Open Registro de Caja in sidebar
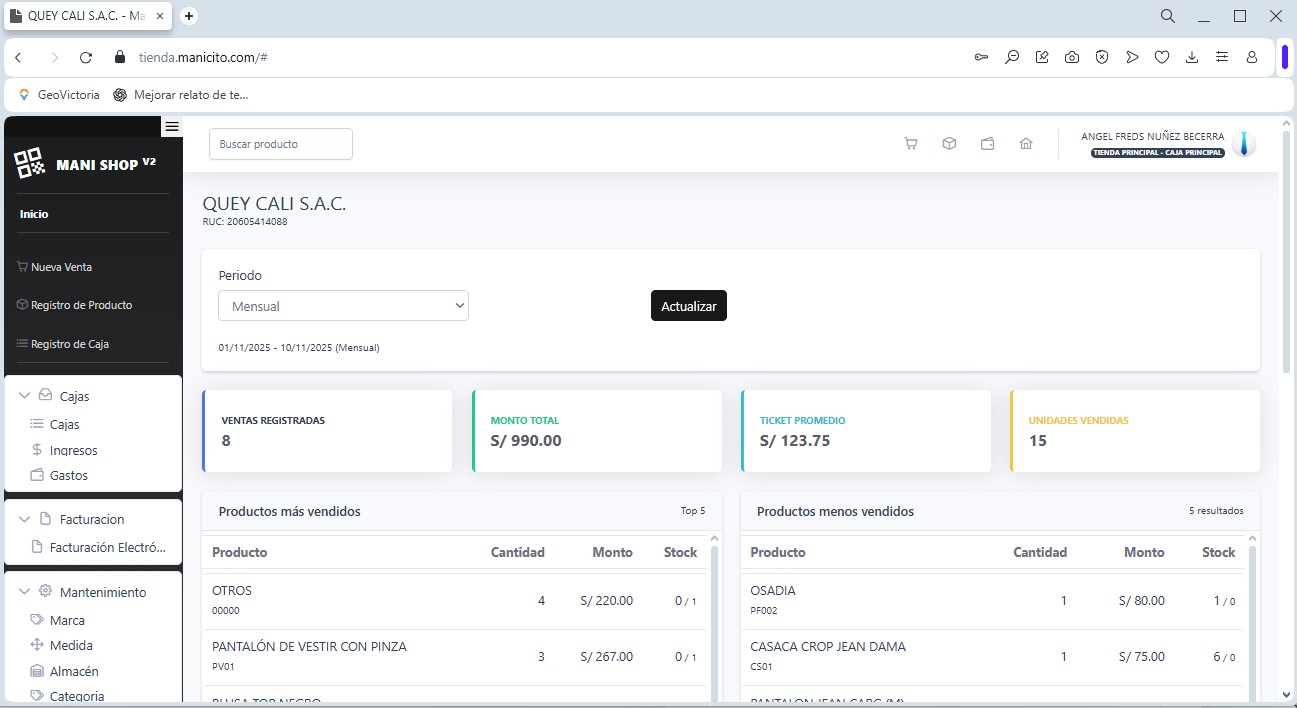The width and height of the screenshot is (1297, 708). pos(69,344)
